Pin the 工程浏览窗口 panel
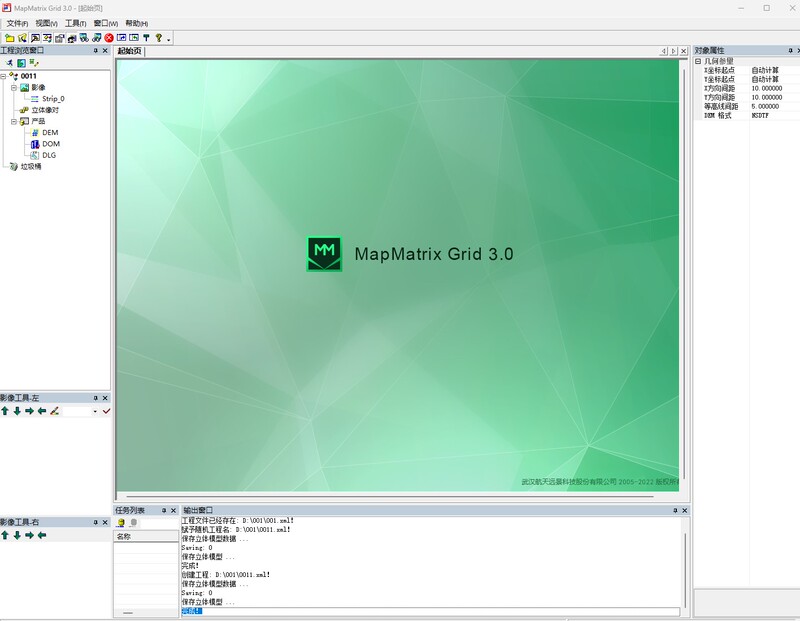This screenshot has width=800, height=621. 95,51
